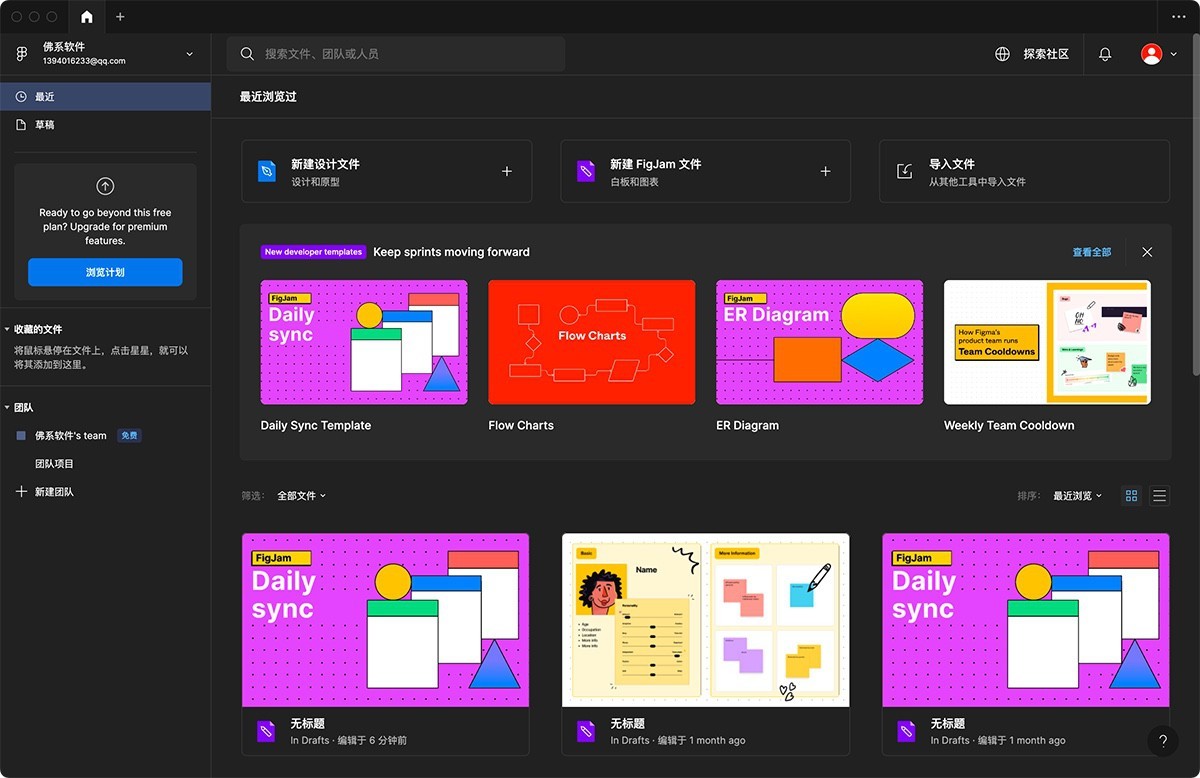This screenshot has height=778, width=1200.
Task: Click the 新建设计文件 icon
Action: click(x=267, y=171)
